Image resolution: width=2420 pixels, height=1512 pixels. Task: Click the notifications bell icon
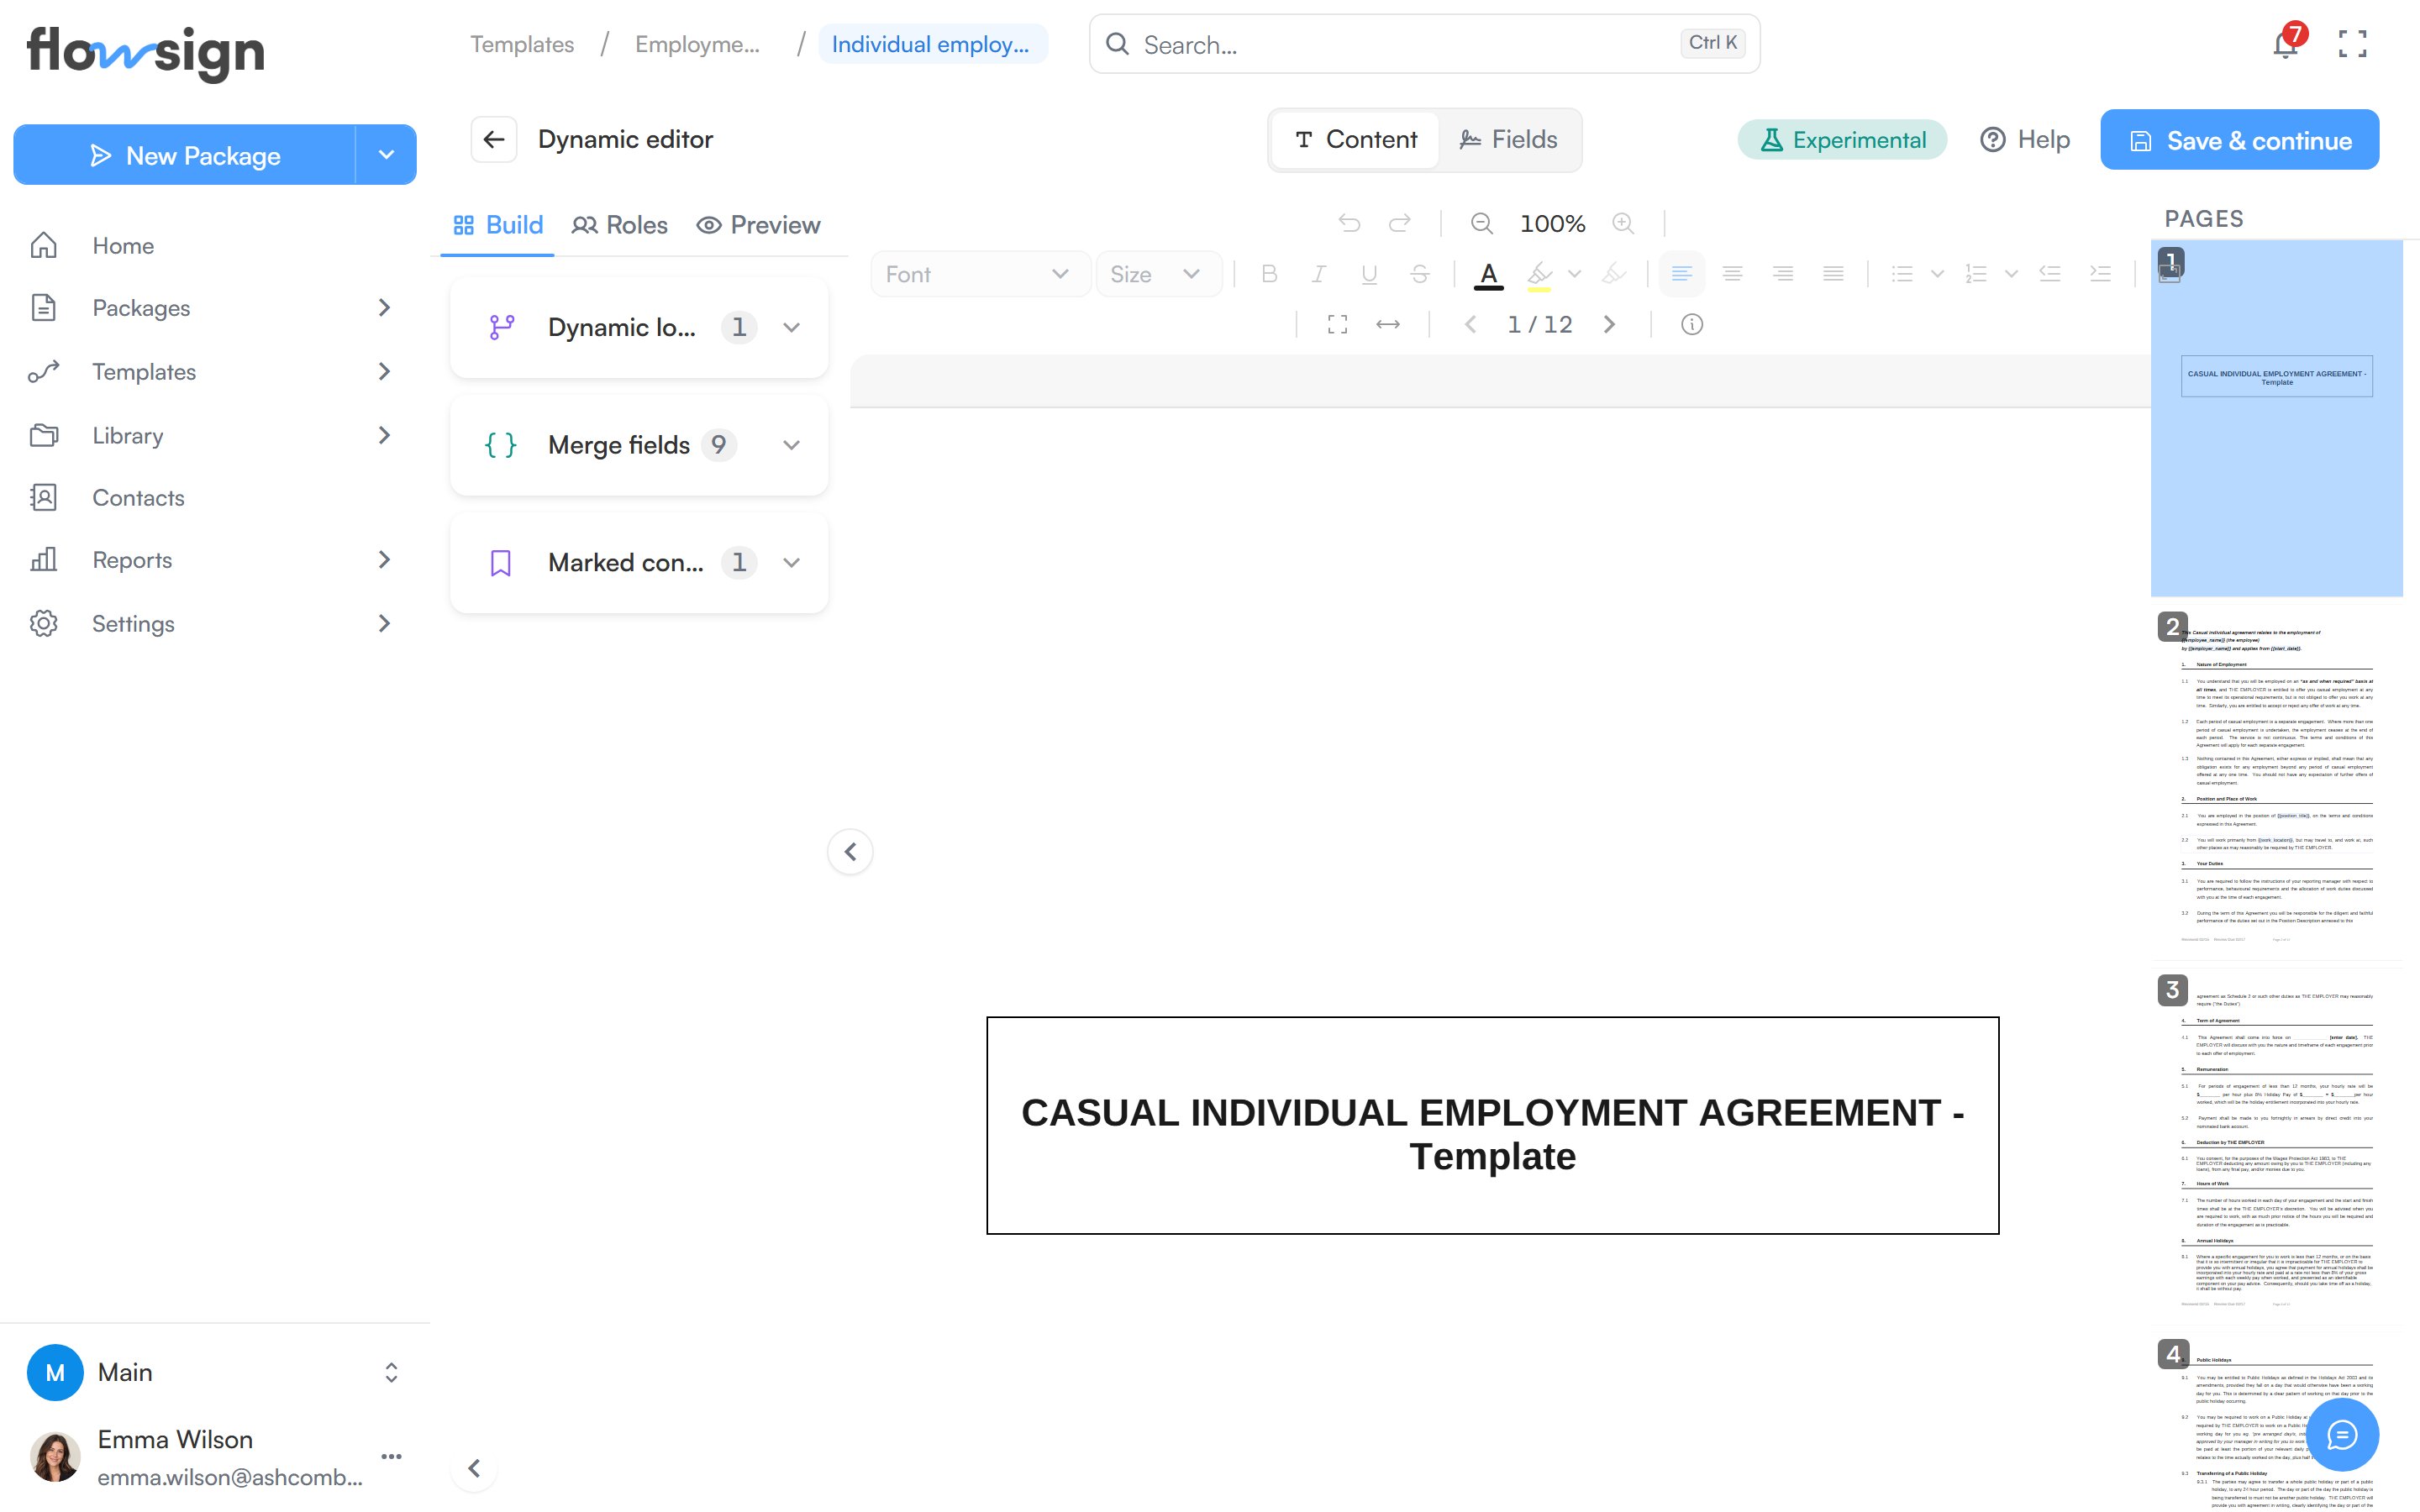[2285, 44]
